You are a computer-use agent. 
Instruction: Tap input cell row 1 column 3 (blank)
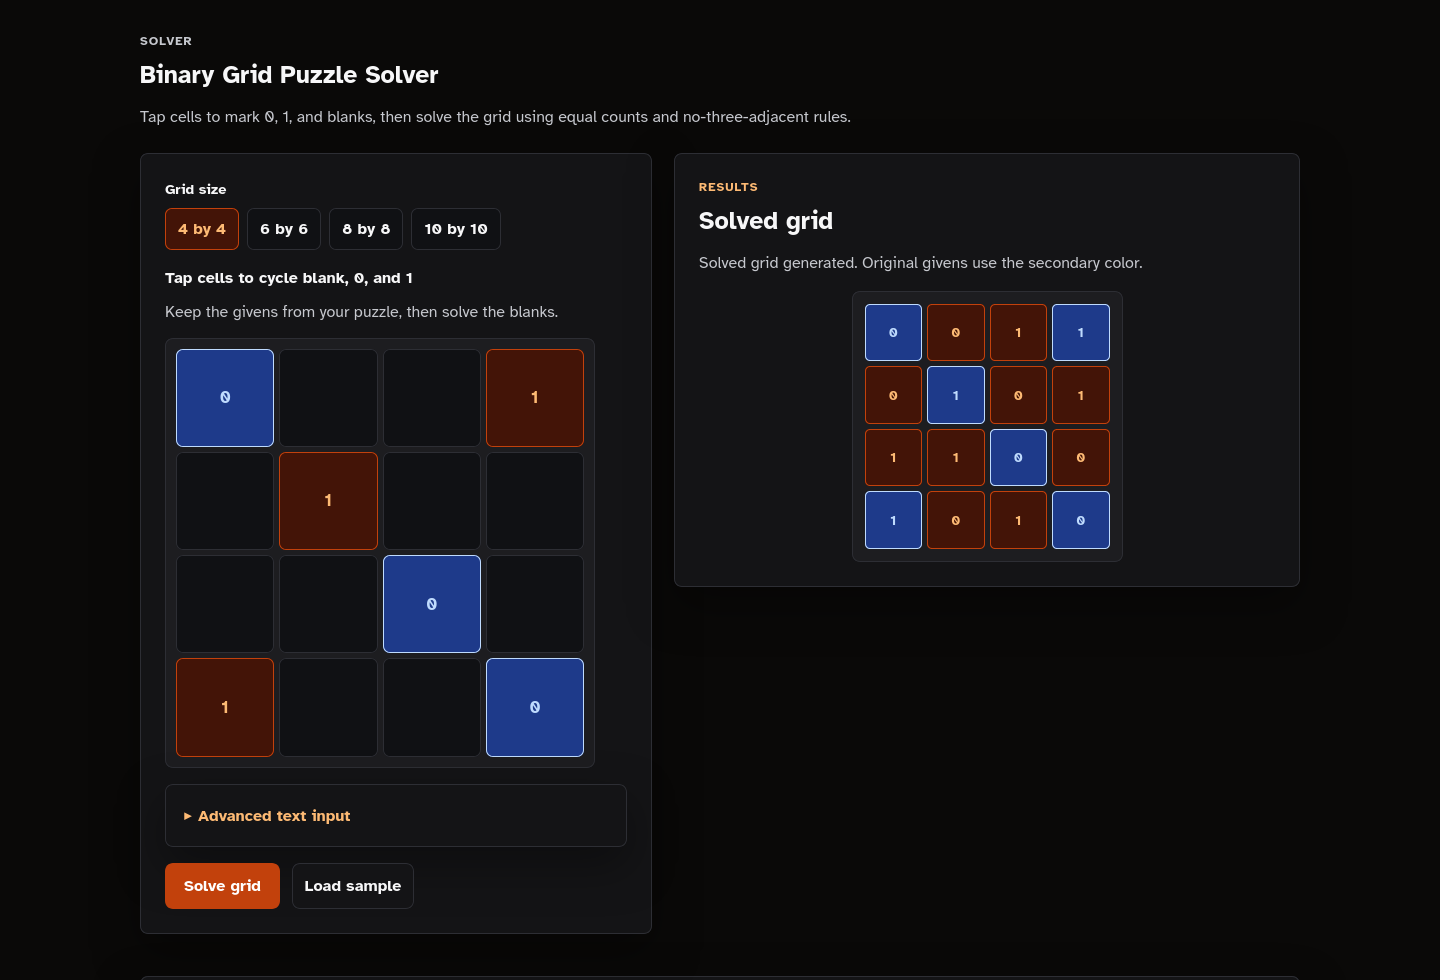(432, 398)
